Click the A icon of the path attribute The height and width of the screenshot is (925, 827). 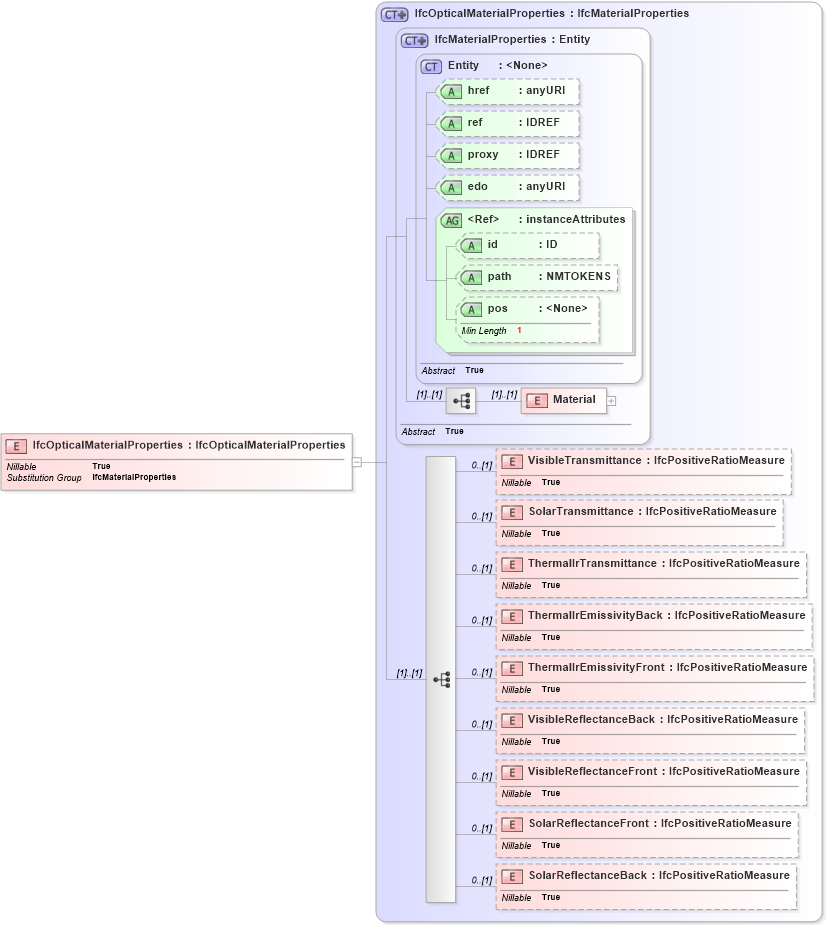470,277
